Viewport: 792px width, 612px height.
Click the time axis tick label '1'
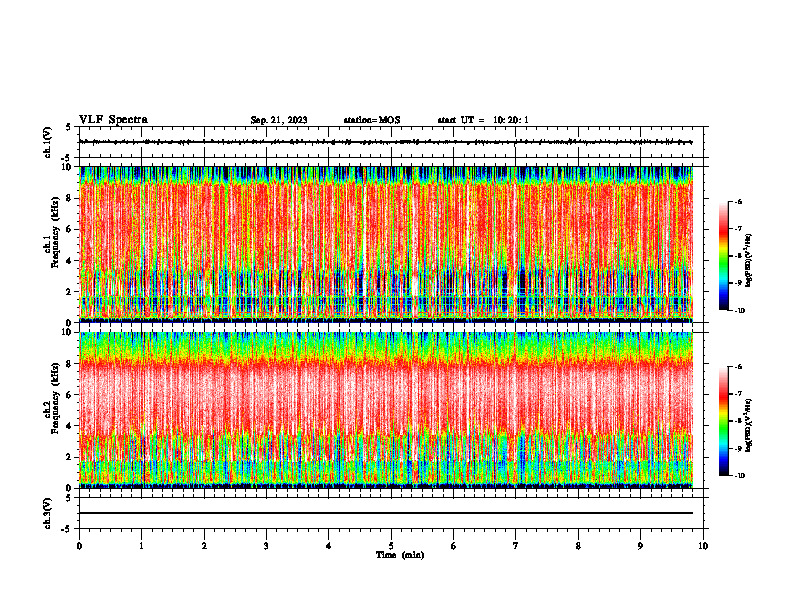click(141, 546)
